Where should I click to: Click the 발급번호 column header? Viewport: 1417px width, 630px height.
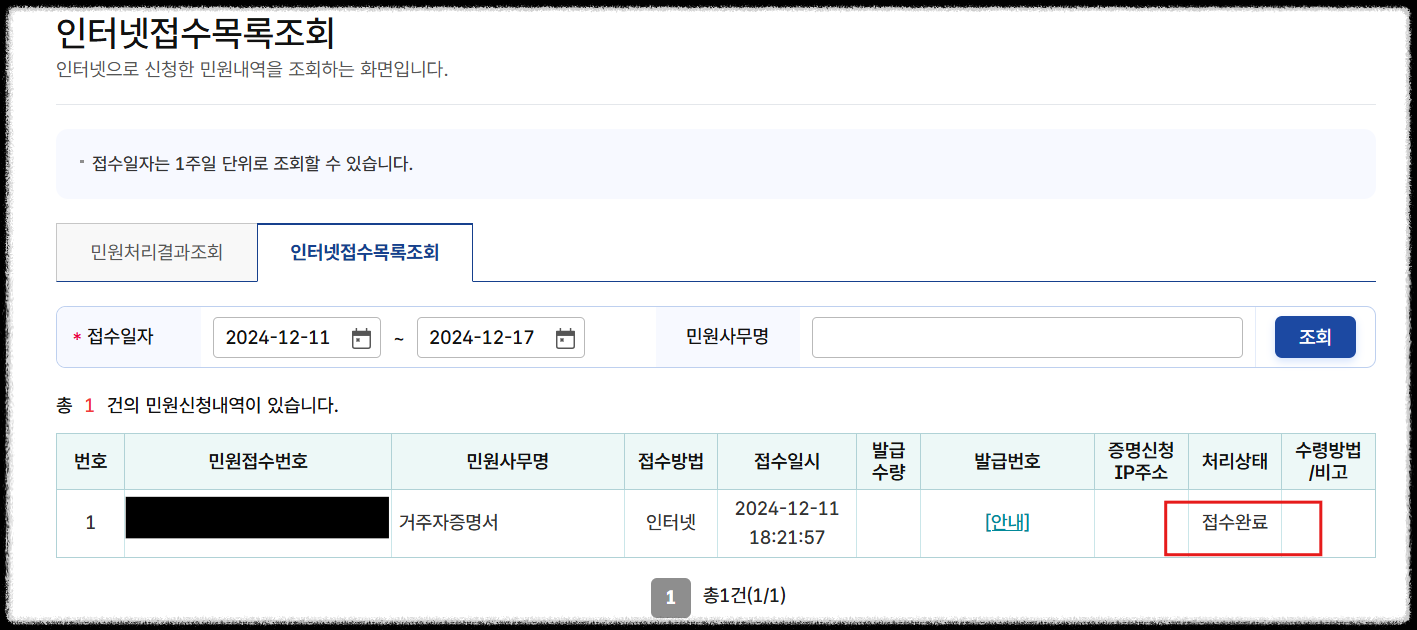coord(1006,461)
